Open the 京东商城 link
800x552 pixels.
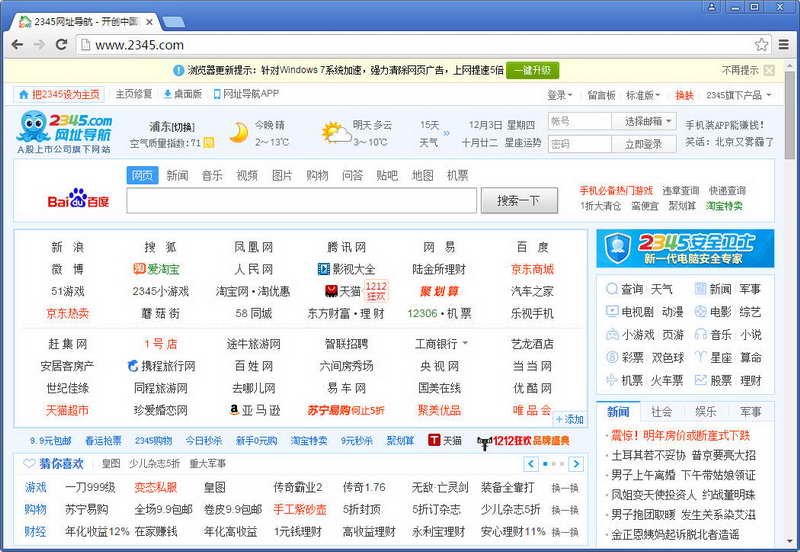click(x=531, y=269)
